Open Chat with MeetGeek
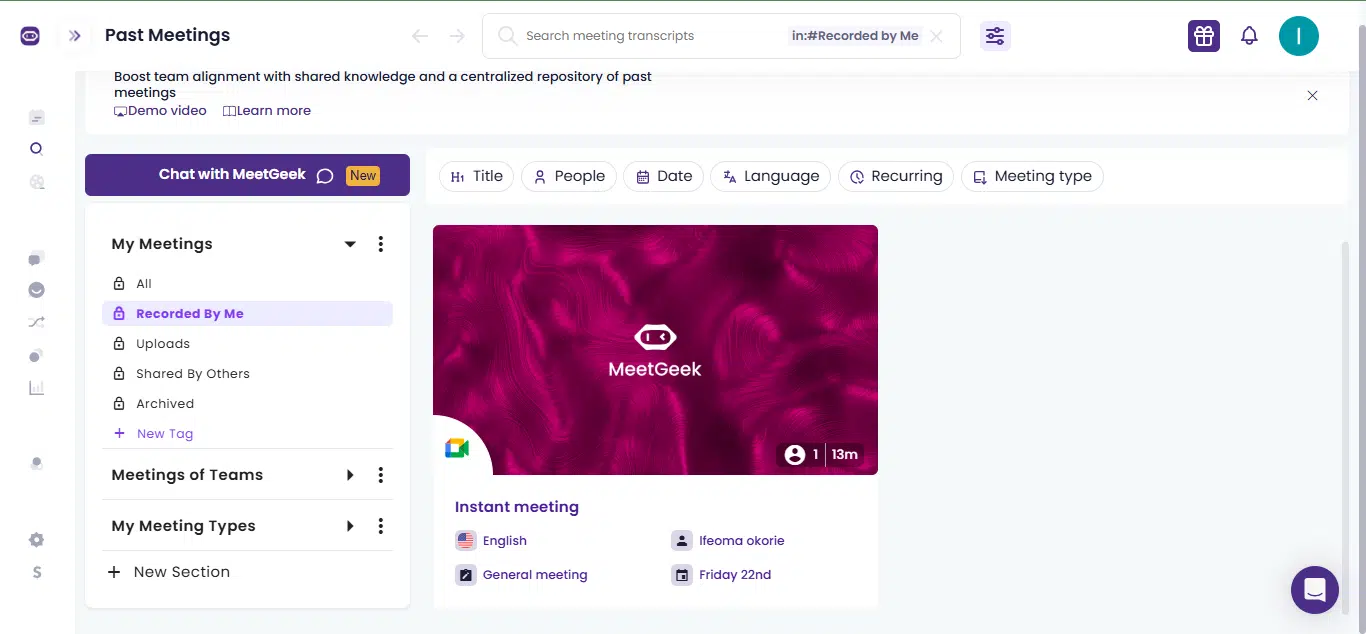1366x634 pixels. tap(247, 175)
